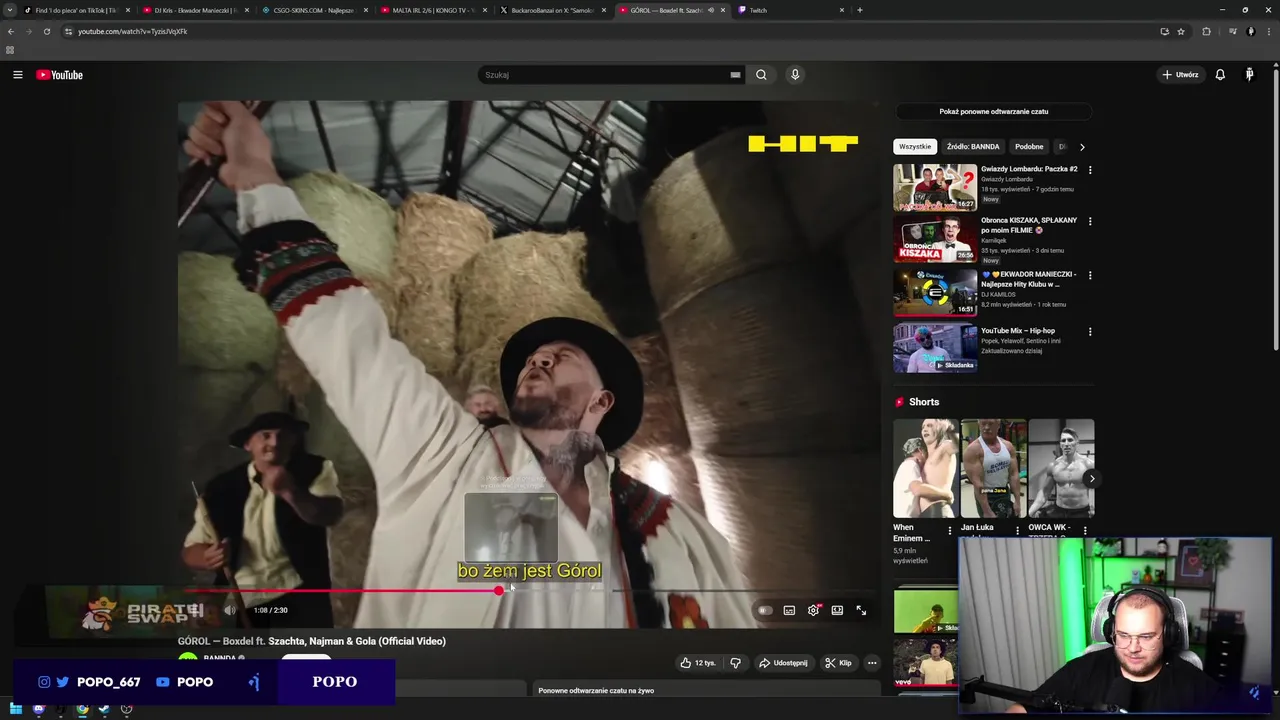
Task: Like the video with 12 tys.
Action: pos(698,663)
